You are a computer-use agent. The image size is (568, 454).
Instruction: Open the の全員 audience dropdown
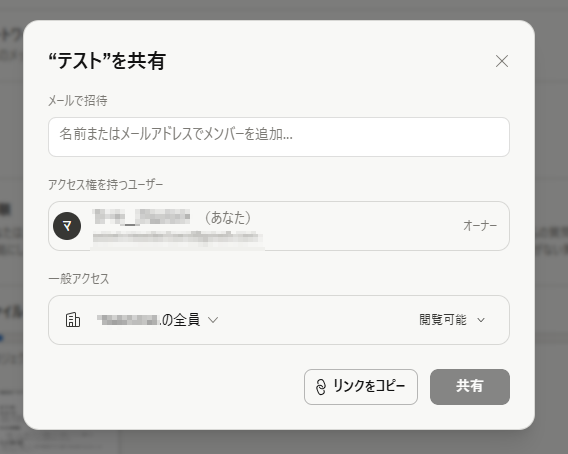[x=158, y=320]
